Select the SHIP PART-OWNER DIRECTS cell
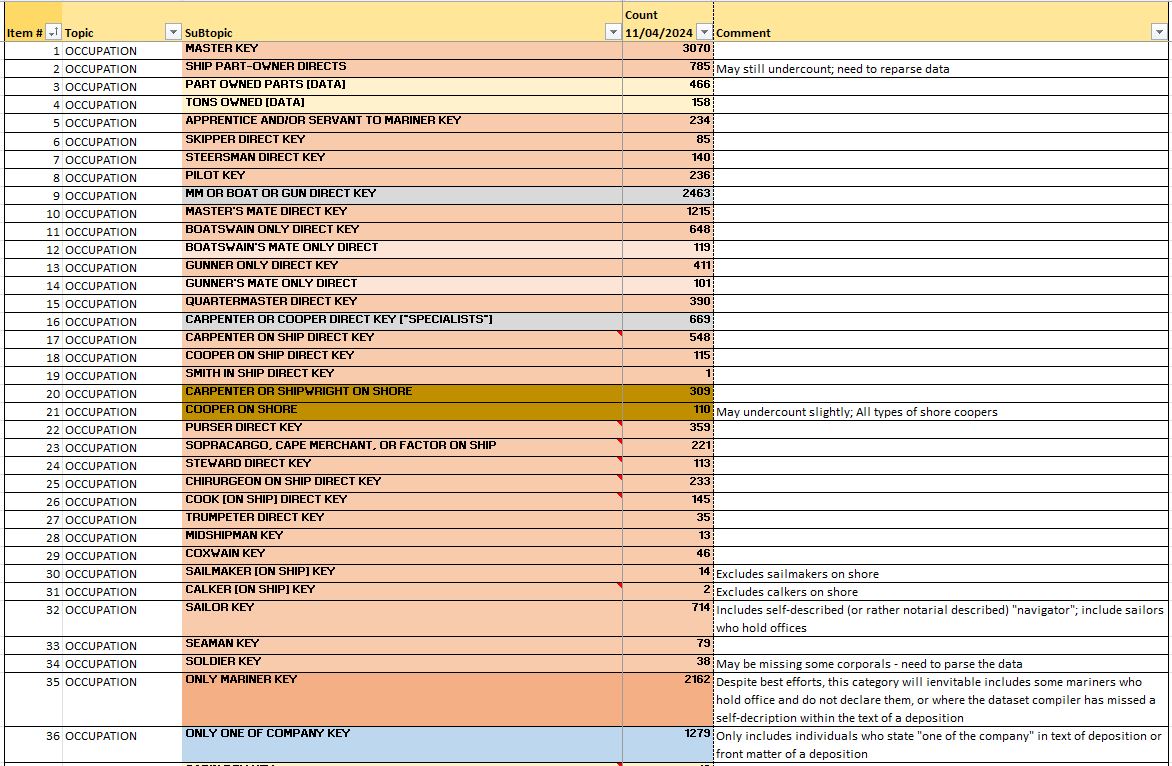The height and width of the screenshot is (766, 1172). click(x=400, y=67)
